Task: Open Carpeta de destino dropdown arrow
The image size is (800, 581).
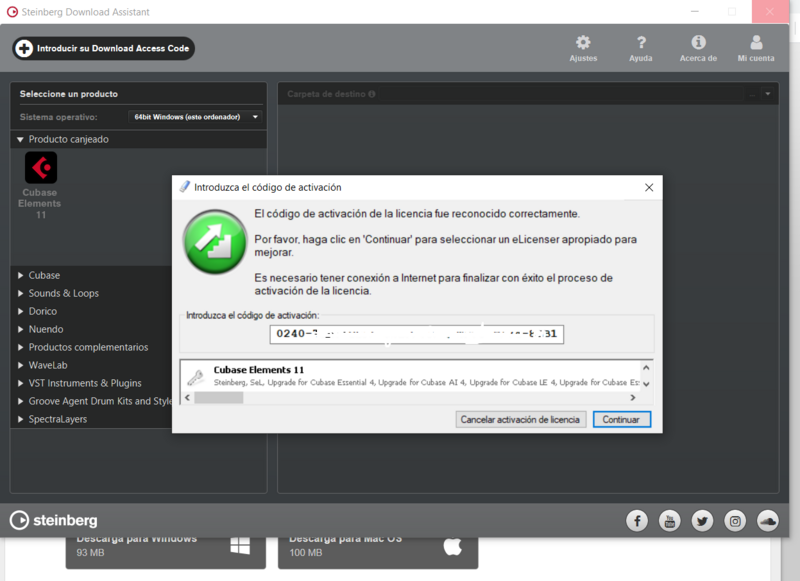Action: pyautogui.click(x=768, y=94)
